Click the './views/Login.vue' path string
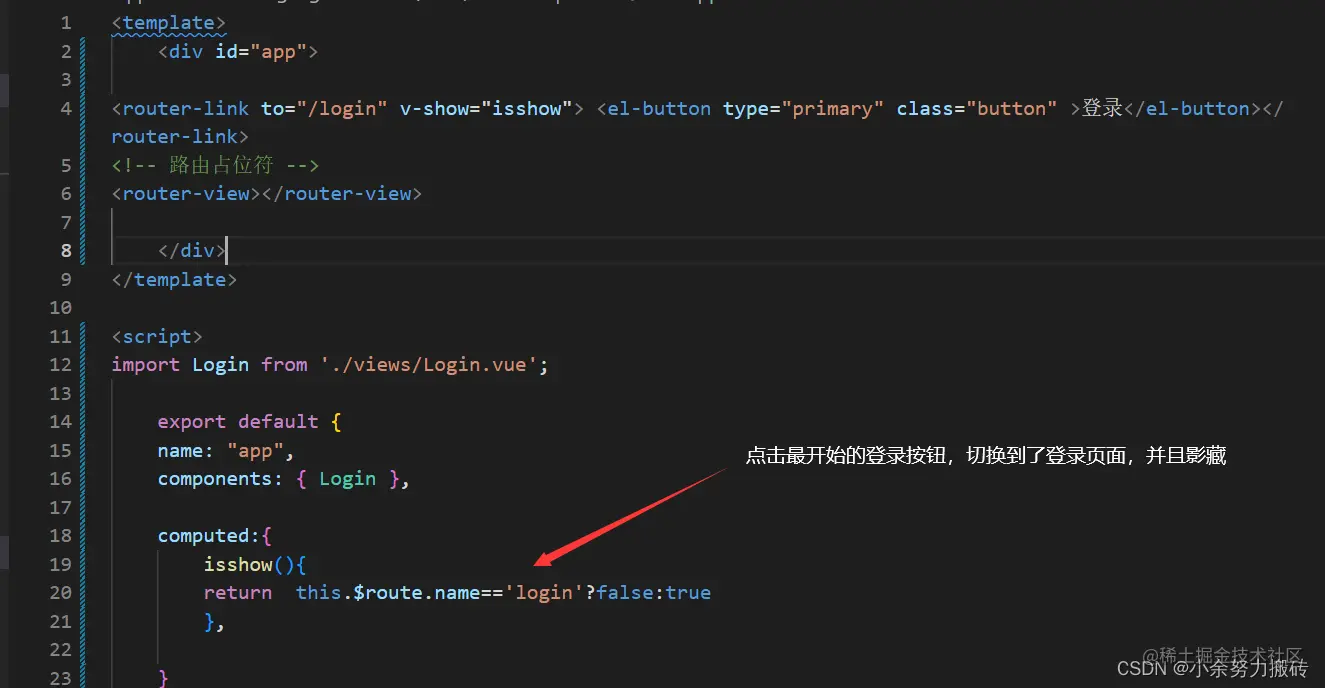The width and height of the screenshot is (1325, 688). pos(428,364)
